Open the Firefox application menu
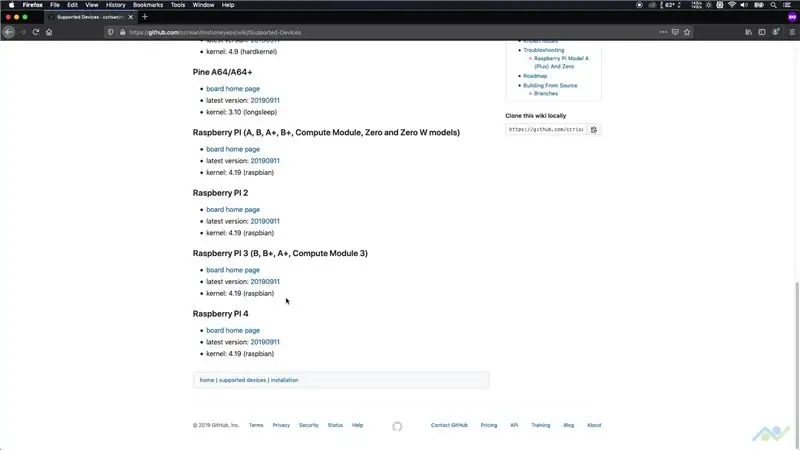Viewport: 800px width, 450px height. coord(33,5)
